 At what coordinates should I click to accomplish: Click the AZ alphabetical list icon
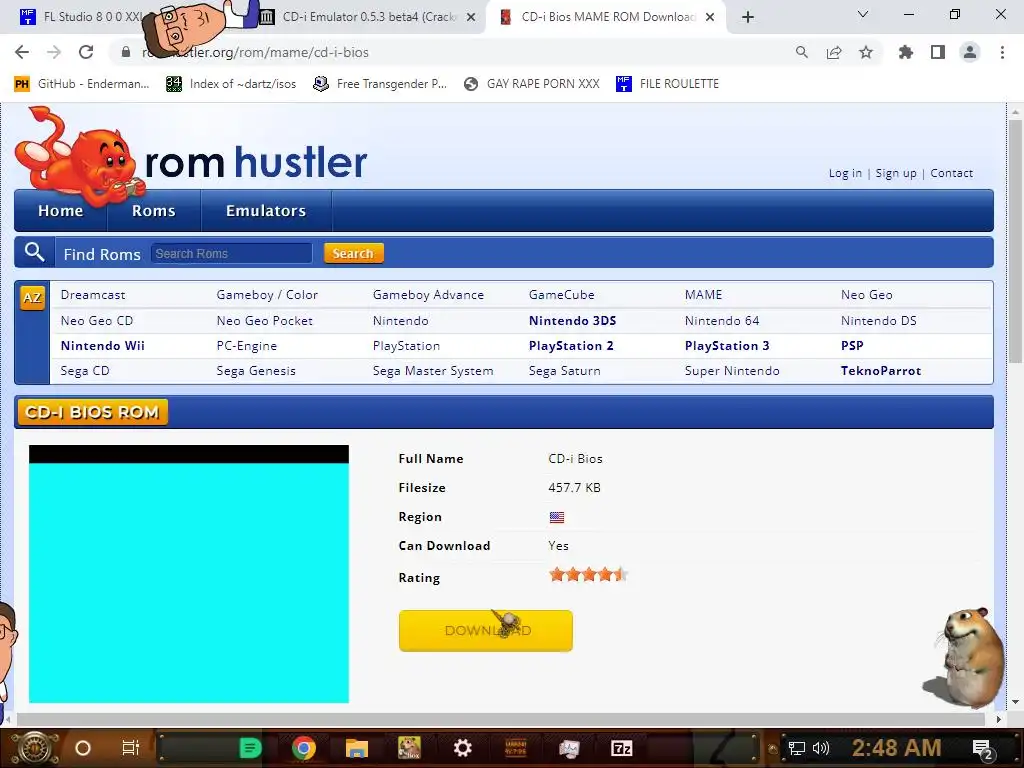[x=32, y=298]
